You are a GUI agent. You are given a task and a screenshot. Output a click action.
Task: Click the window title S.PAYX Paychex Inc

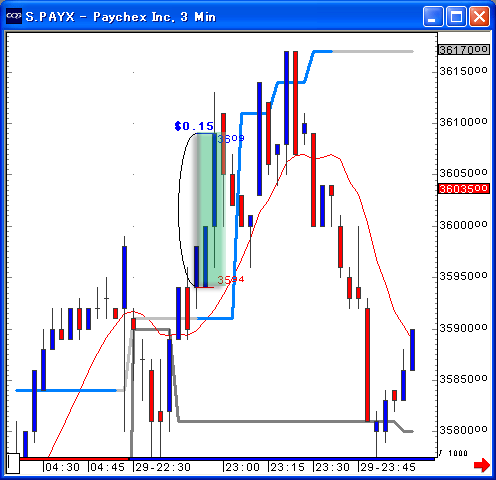pyautogui.click(x=121, y=16)
